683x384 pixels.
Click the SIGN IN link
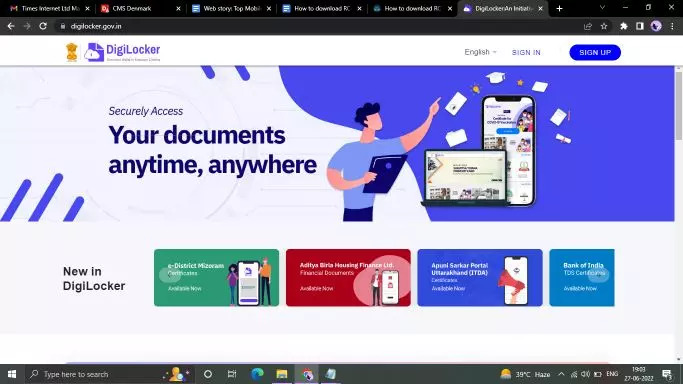click(526, 52)
